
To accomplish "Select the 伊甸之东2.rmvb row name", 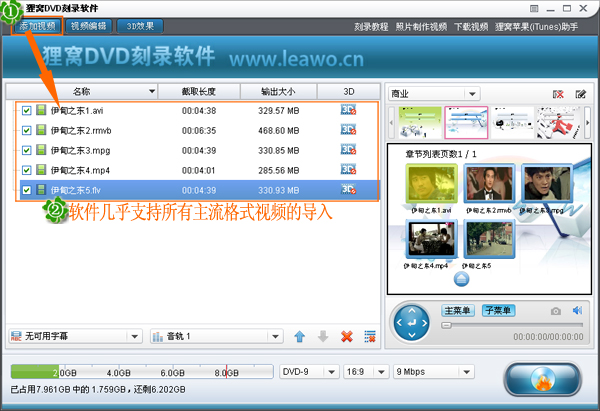I will 81,131.
